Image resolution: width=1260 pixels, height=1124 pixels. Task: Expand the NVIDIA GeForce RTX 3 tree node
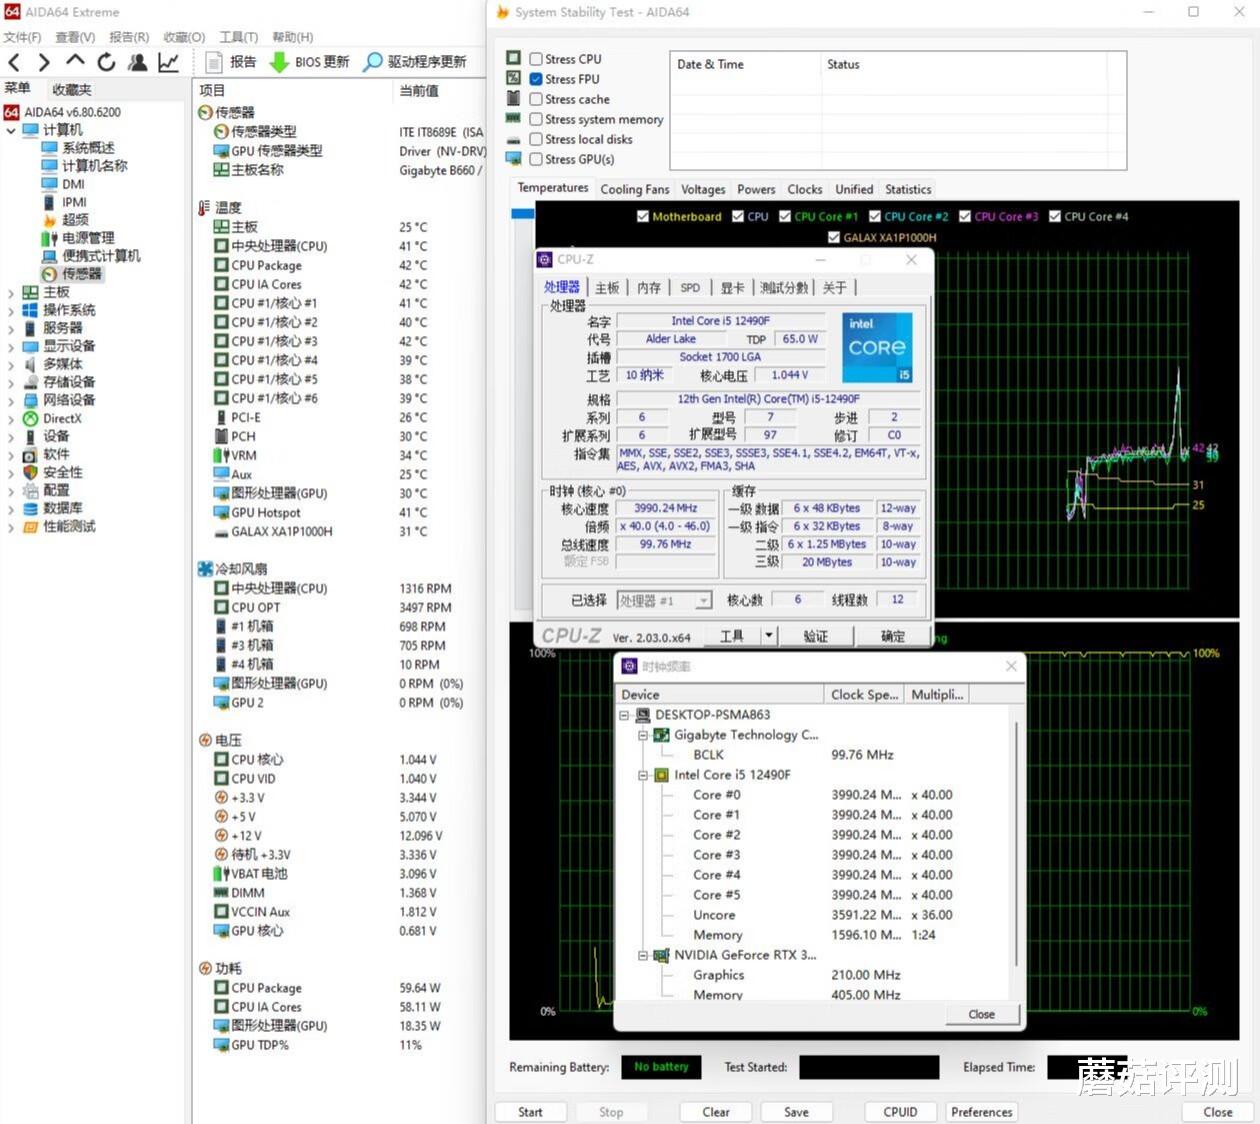tap(643, 955)
